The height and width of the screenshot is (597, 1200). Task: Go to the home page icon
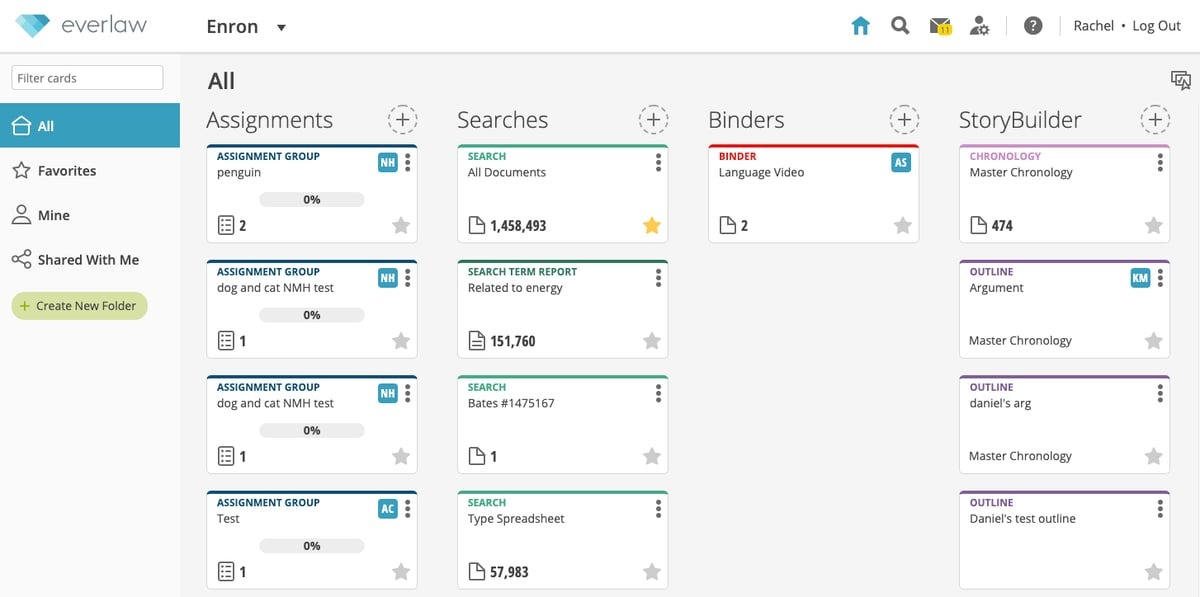860,27
